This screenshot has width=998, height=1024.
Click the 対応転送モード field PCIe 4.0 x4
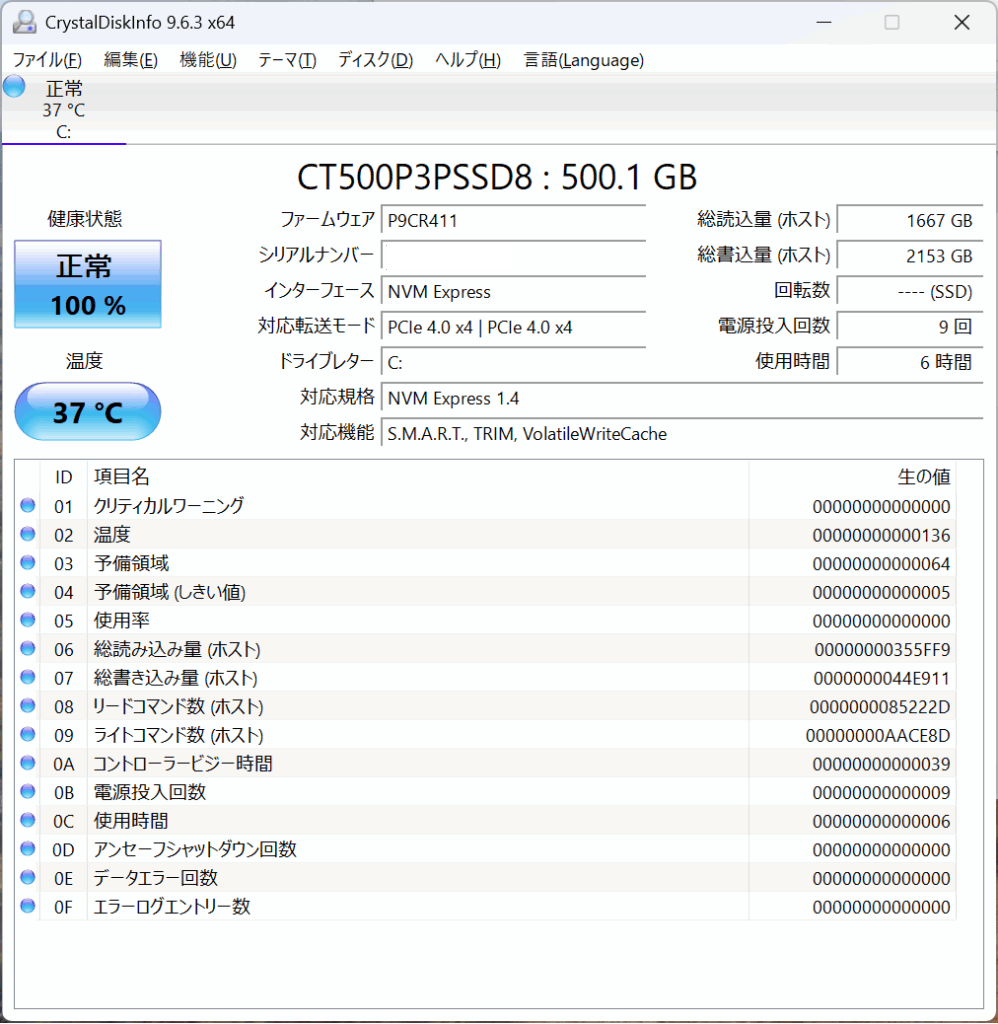tap(513, 327)
